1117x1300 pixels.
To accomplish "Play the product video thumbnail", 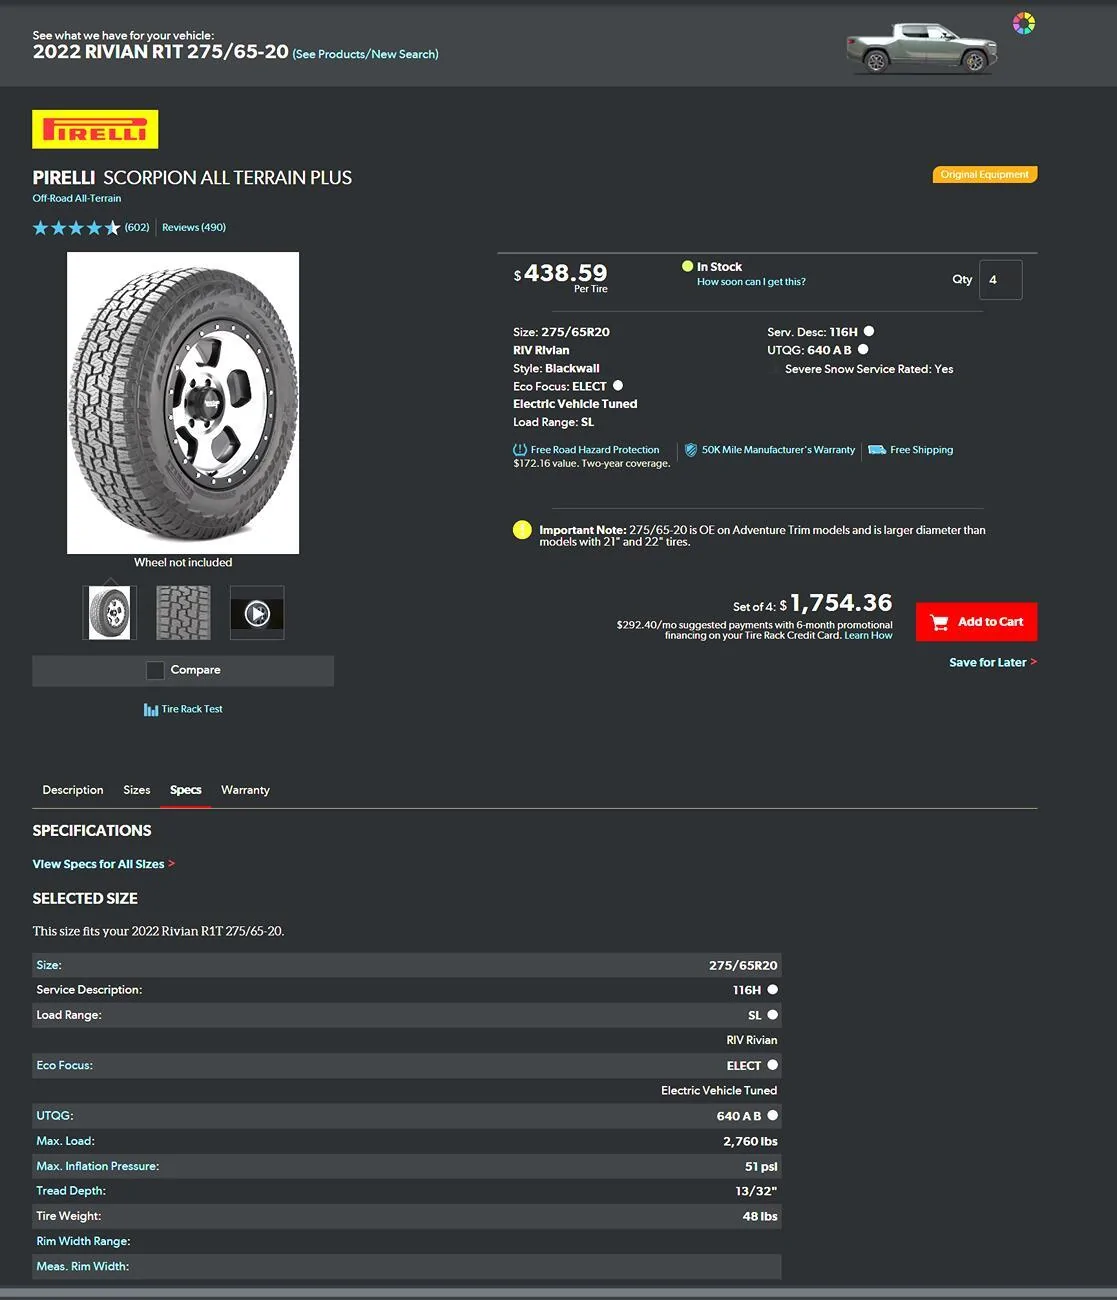I will tap(257, 613).
